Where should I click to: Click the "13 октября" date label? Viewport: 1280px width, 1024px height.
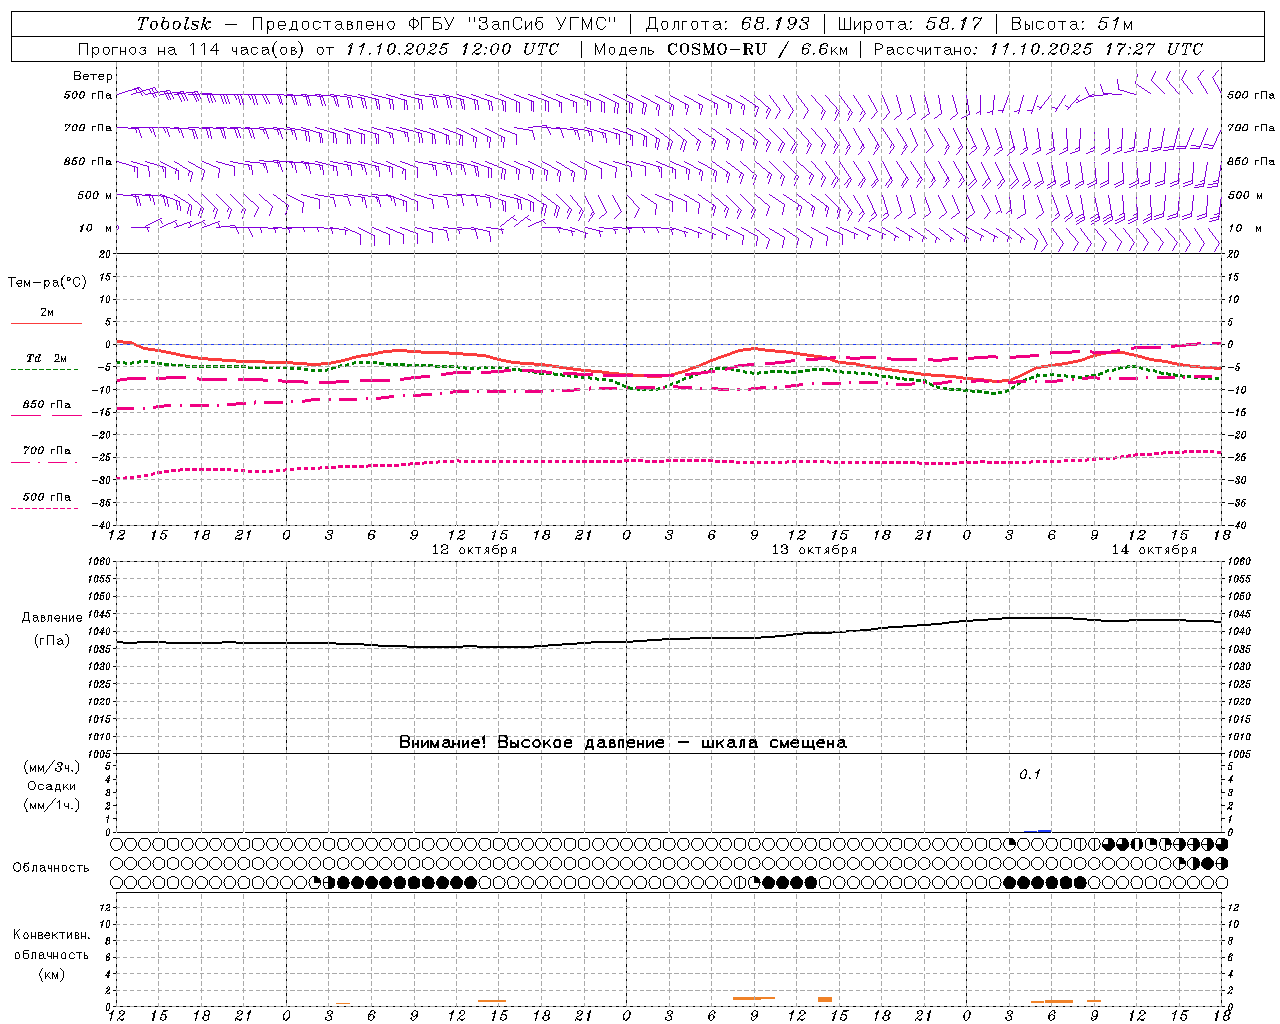coord(814,550)
